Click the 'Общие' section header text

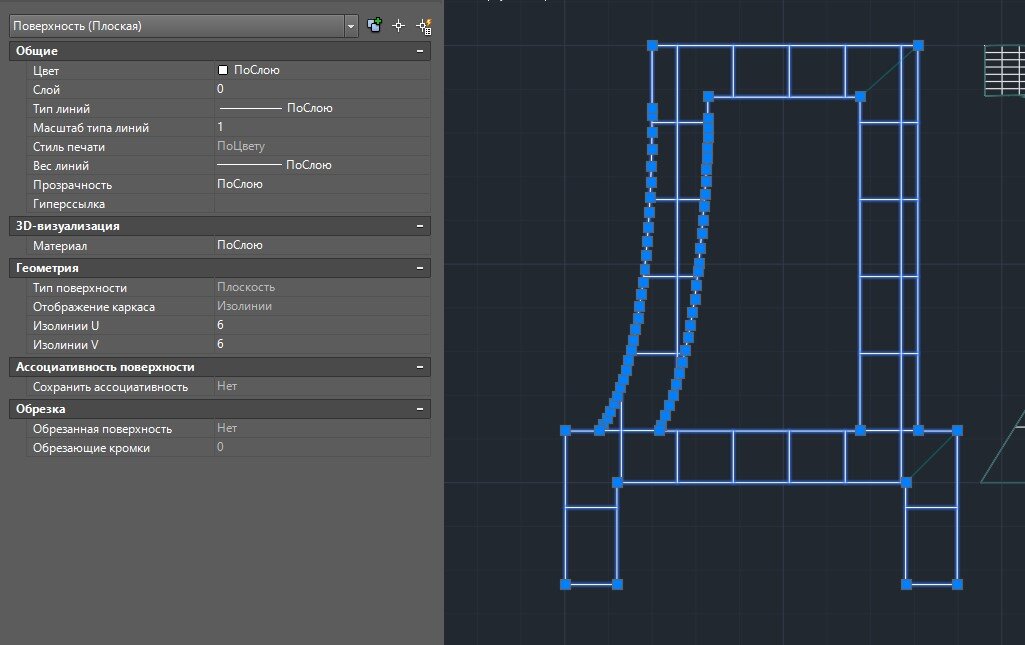pyautogui.click(x=37, y=51)
